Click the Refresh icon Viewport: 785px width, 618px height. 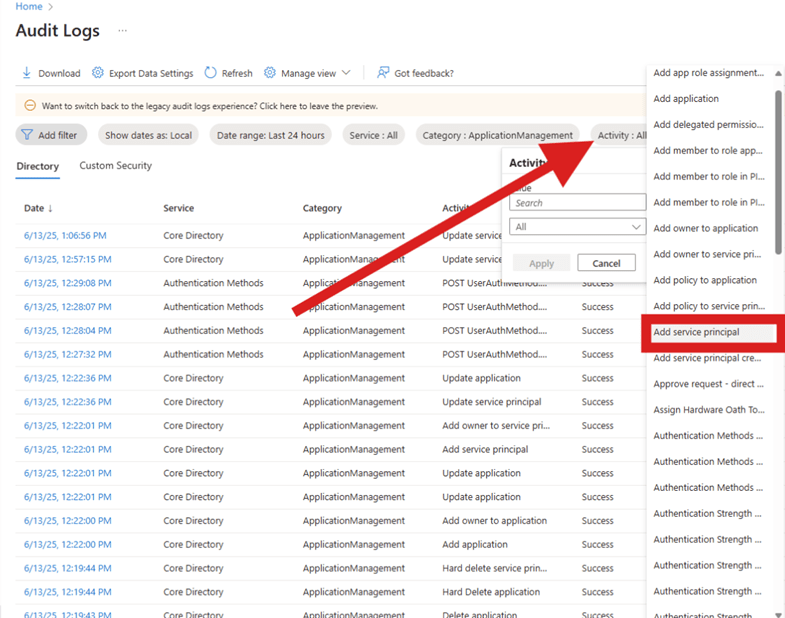coord(210,73)
